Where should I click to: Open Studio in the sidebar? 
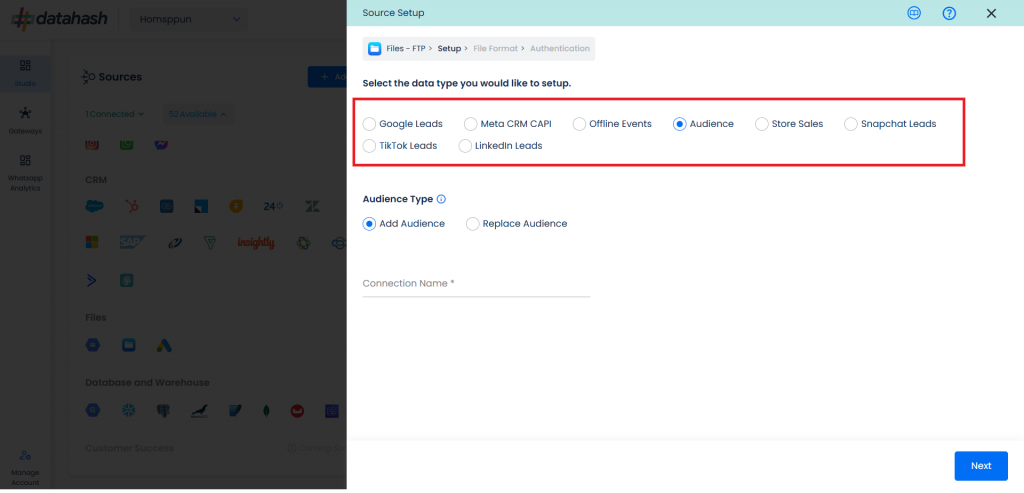(x=25, y=73)
